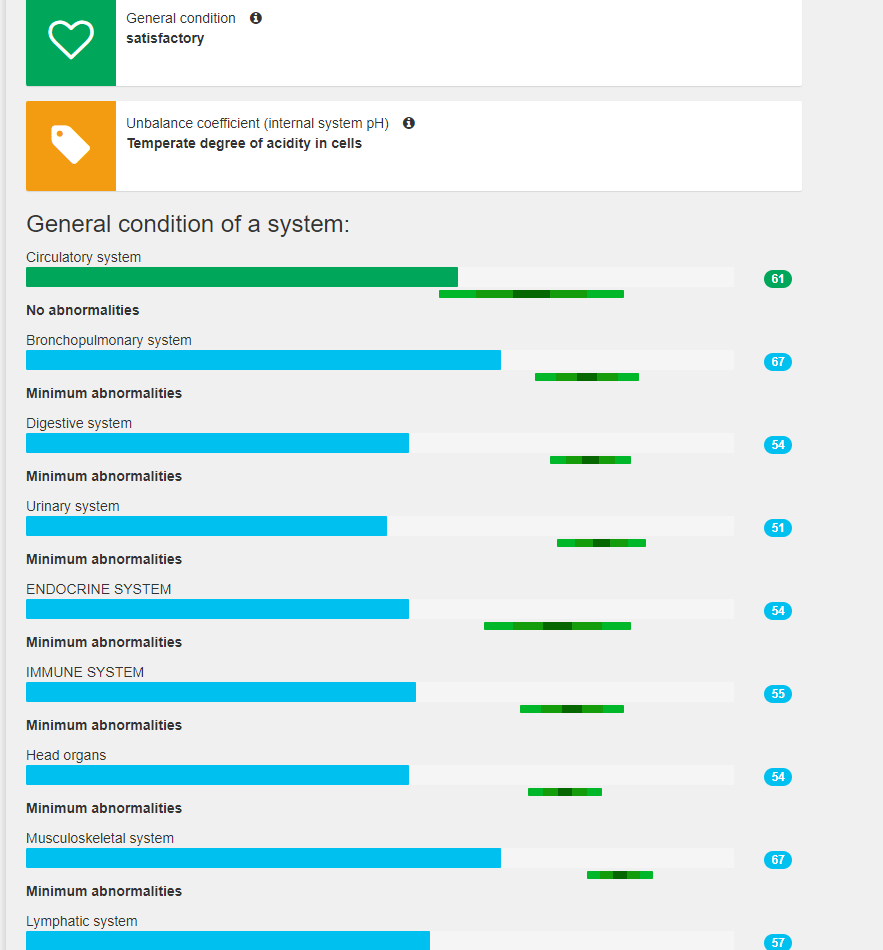Click the small green range bar under Circulatory

click(531, 294)
